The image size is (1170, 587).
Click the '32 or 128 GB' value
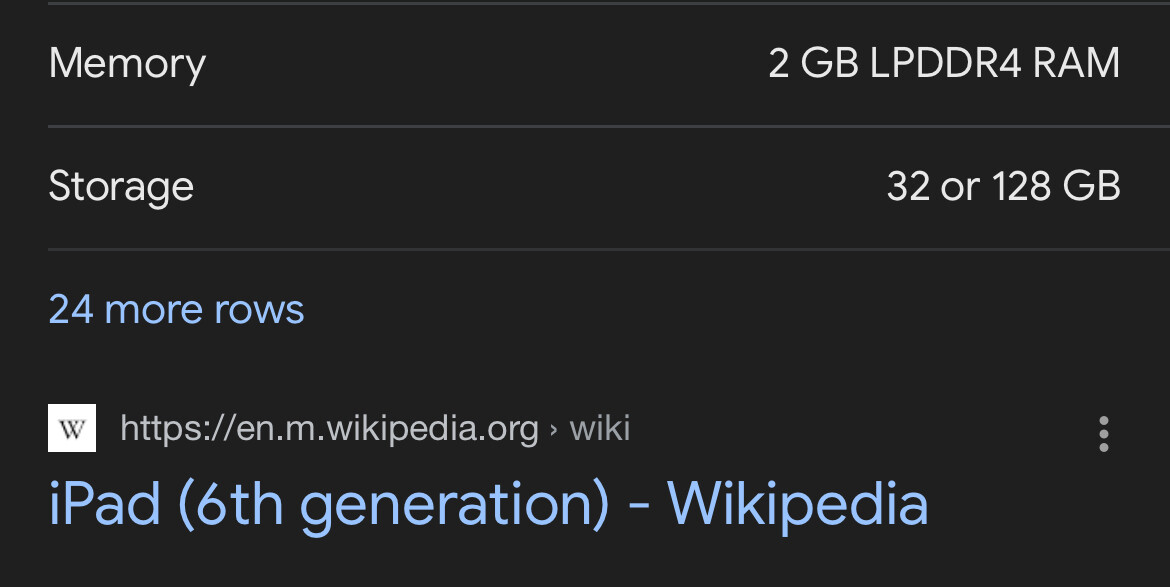(1003, 186)
